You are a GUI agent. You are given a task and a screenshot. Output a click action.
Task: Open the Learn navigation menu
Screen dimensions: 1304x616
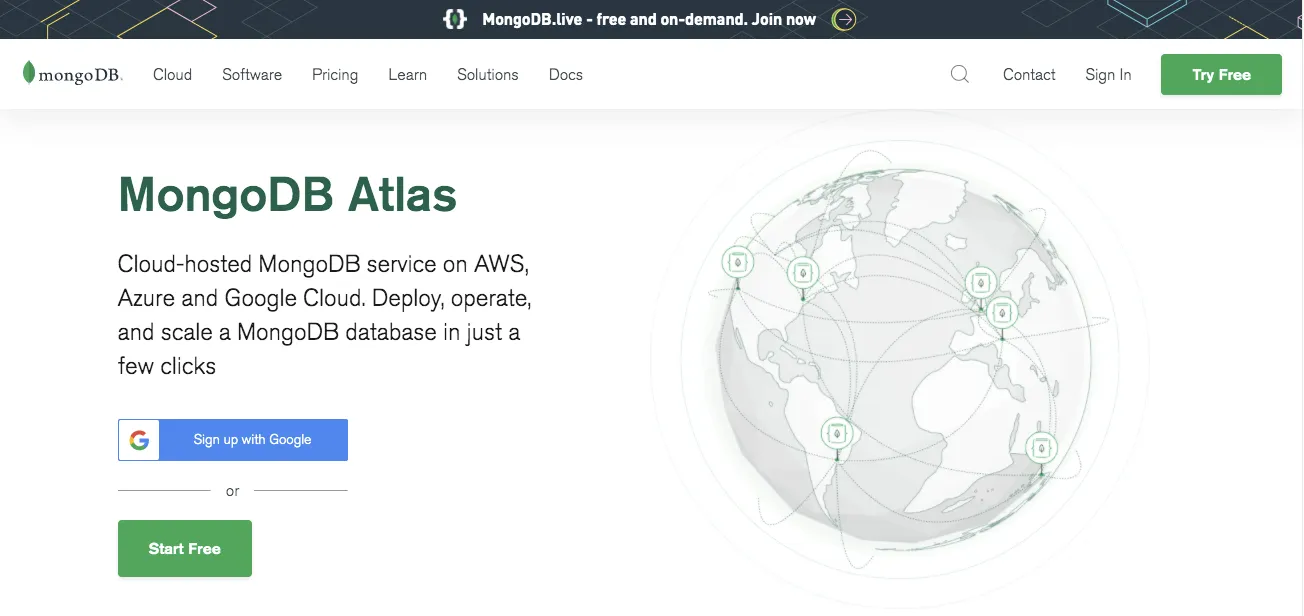408,75
